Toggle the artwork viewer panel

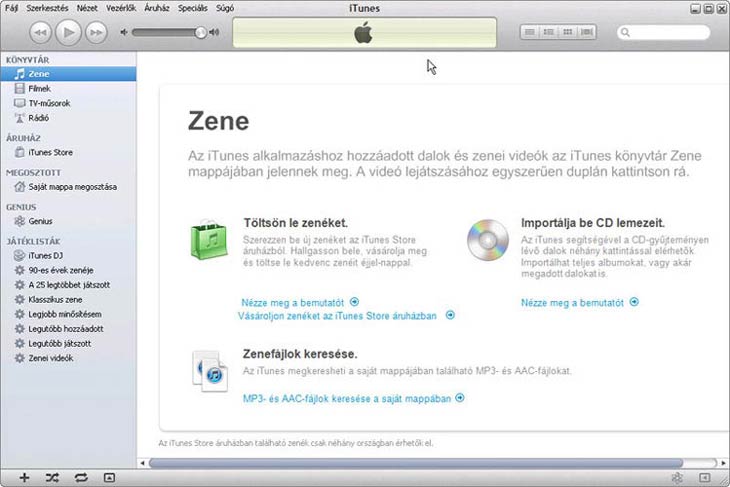pyautogui.click(x=109, y=478)
